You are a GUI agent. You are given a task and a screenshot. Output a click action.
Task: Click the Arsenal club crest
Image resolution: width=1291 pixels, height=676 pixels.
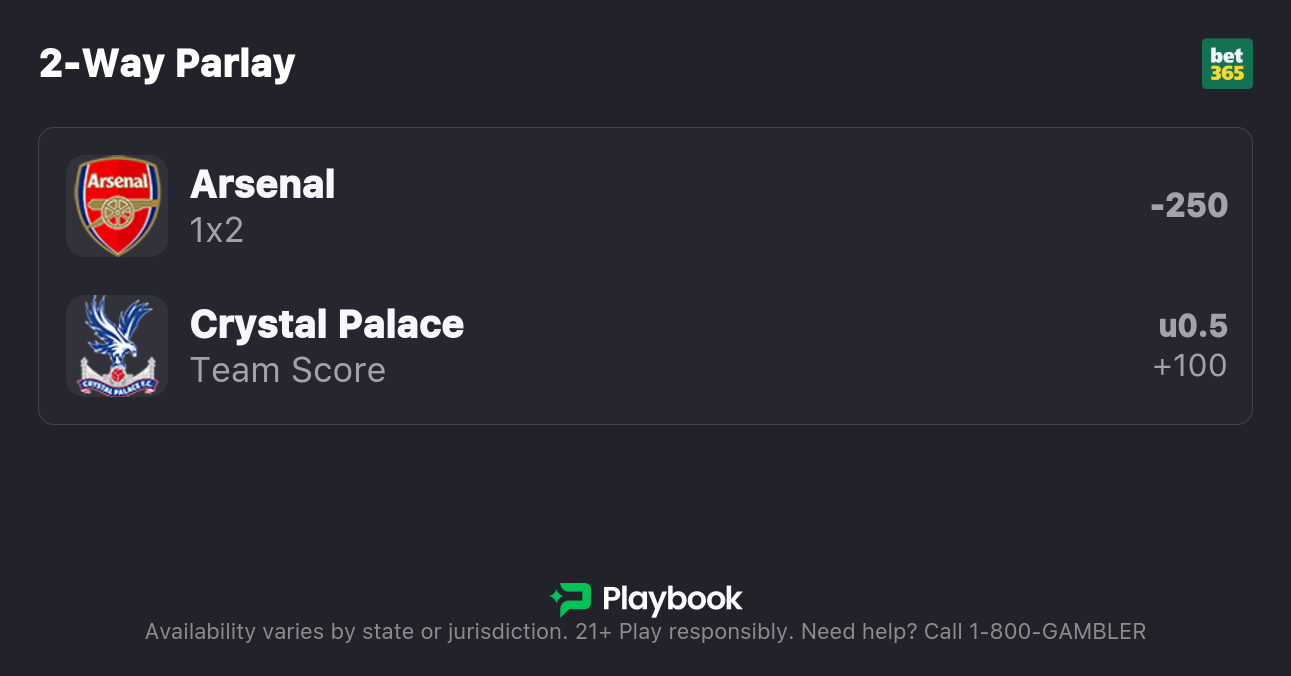[x=117, y=206]
